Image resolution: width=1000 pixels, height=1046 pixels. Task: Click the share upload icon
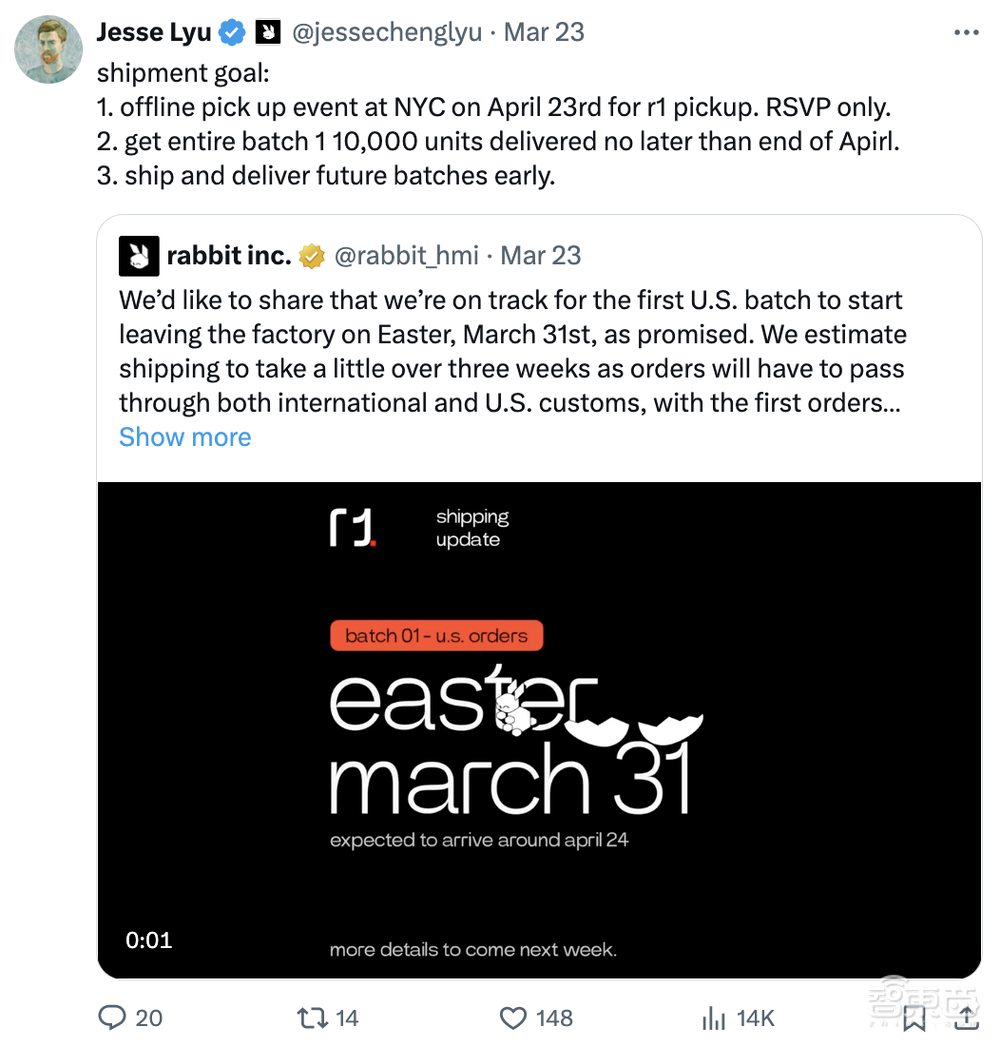(x=966, y=1018)
